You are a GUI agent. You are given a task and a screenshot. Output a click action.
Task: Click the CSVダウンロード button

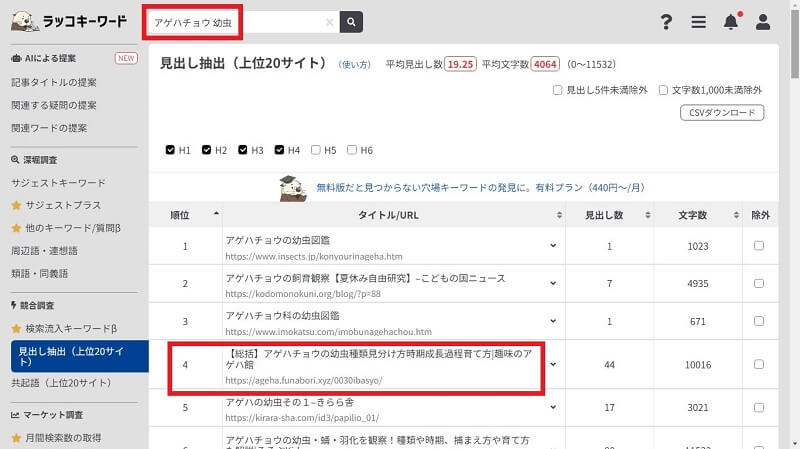coord(721,113)
